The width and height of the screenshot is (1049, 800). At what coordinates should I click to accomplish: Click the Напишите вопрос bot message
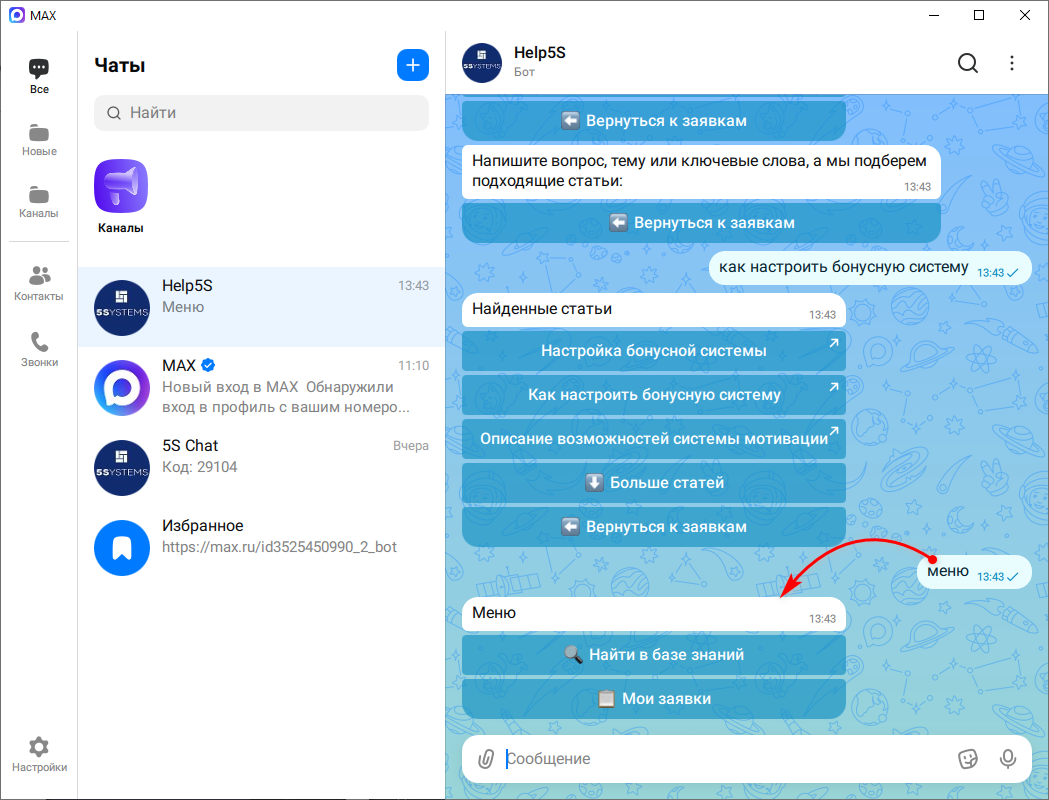click(701, 172)
